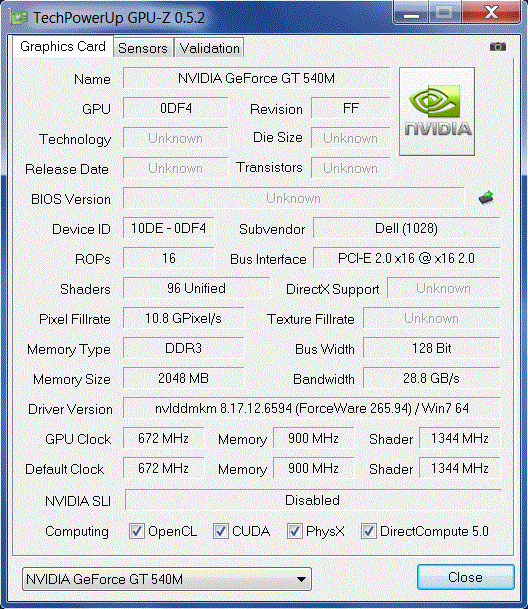Click the Default Clock value 672 MHz
Viewport: 528px width, 609px height.
click(164, 468)
